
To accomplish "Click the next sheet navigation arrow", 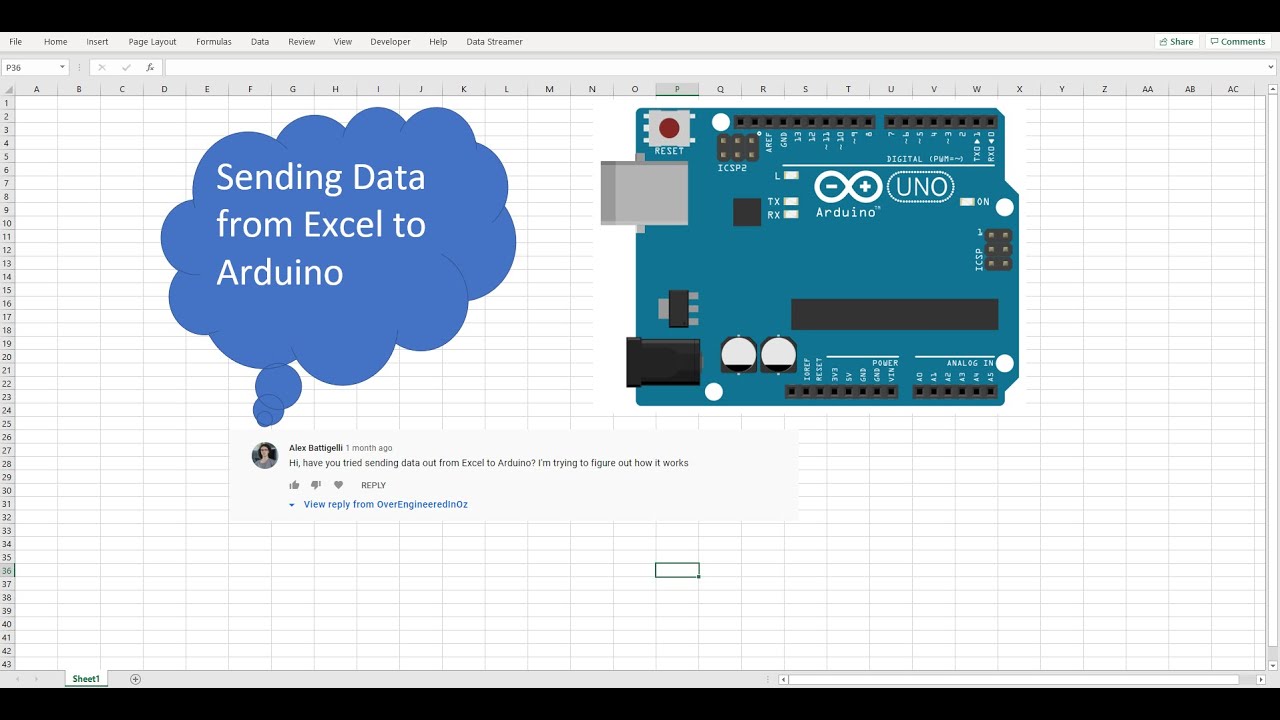I will point(36,679).
